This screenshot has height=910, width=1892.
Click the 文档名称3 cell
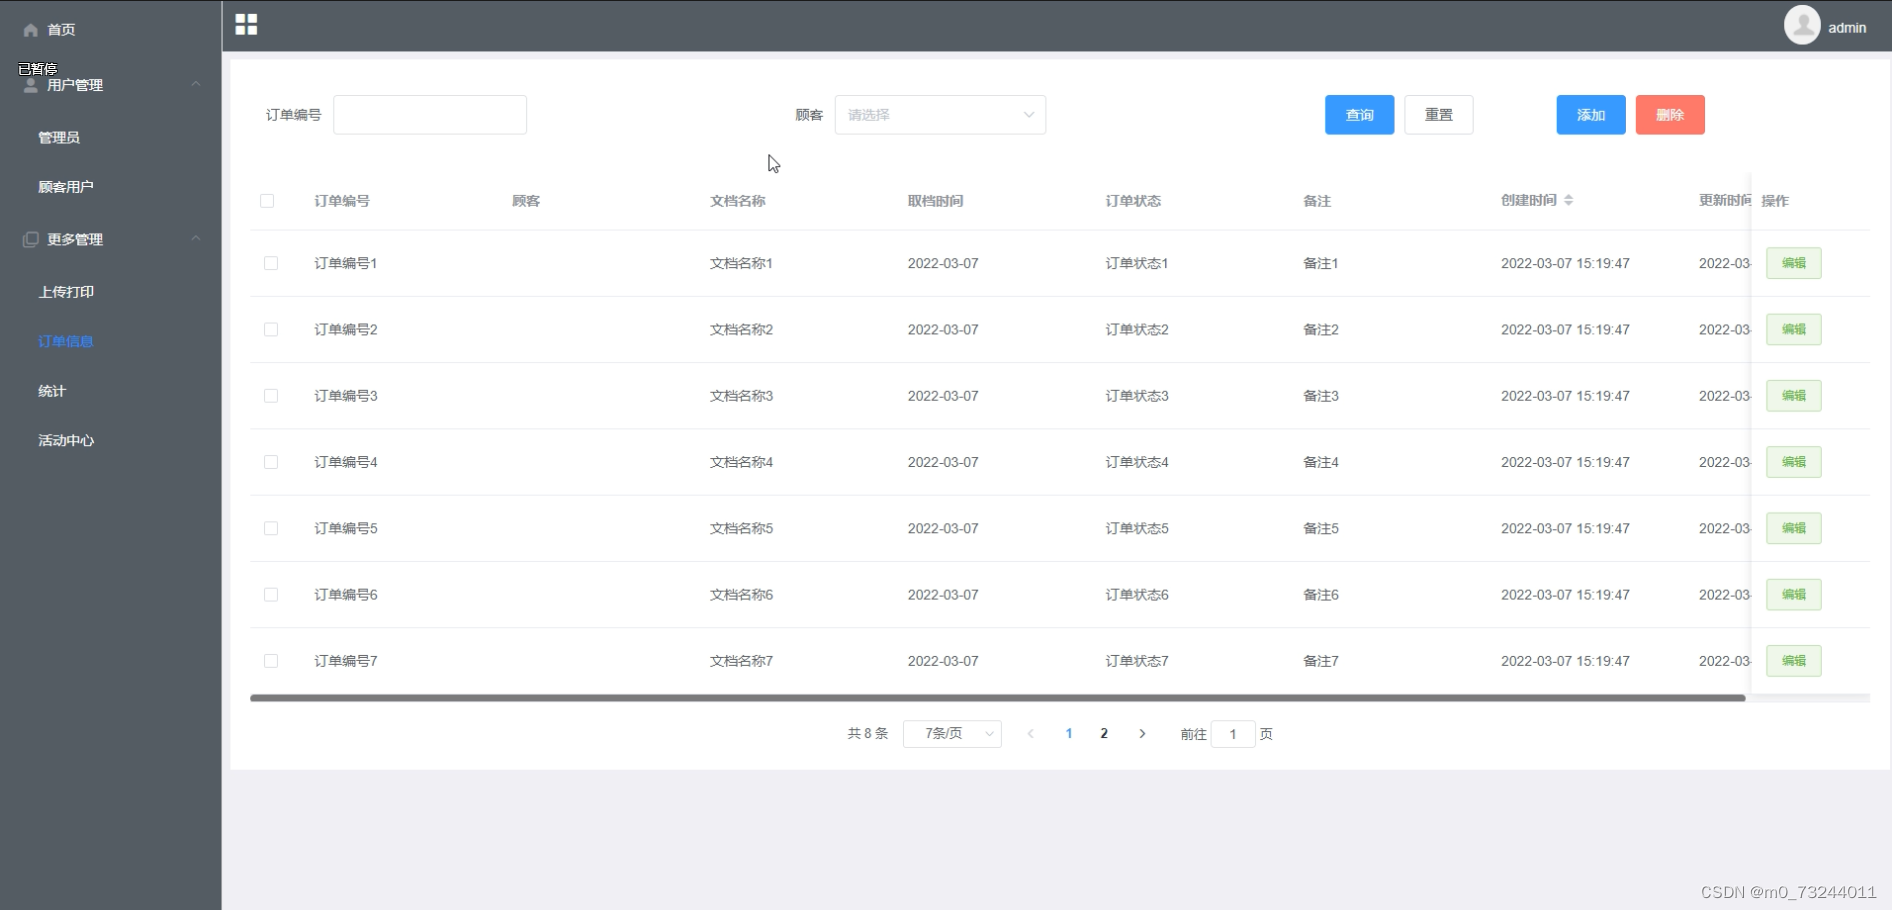click(x=741, y=396)
